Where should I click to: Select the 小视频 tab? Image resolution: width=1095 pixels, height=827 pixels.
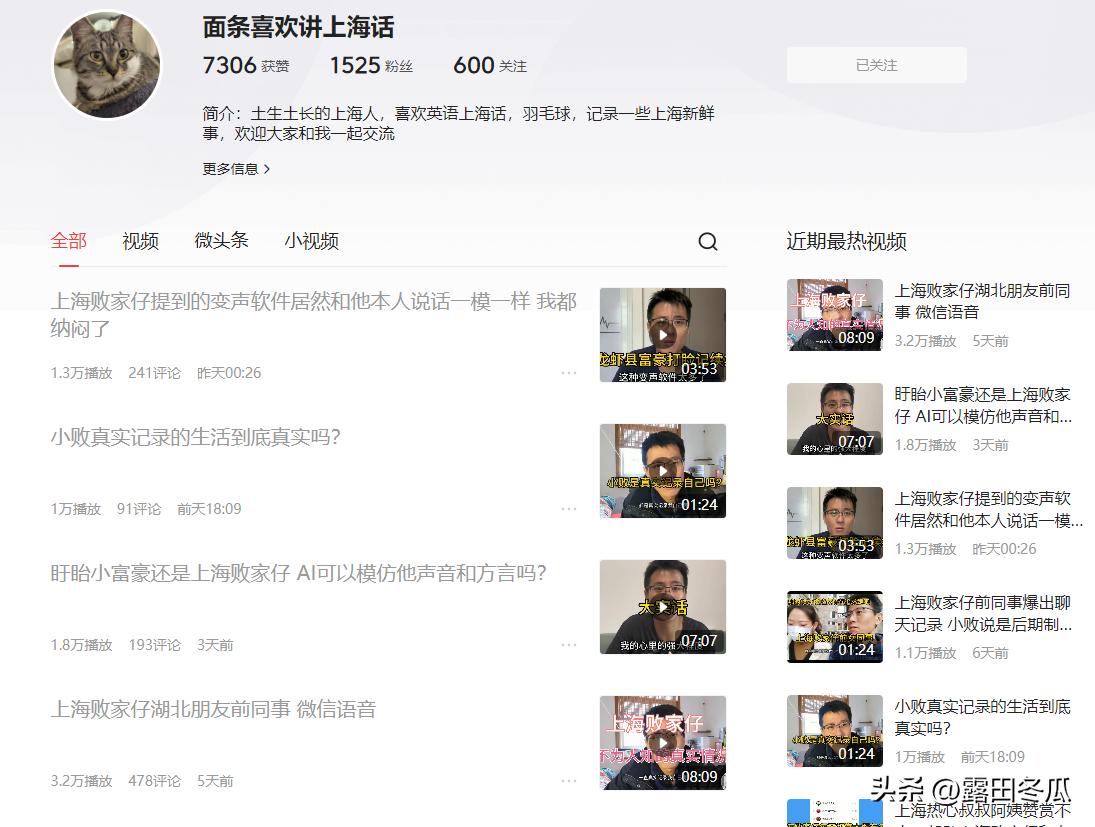(311, 241)
